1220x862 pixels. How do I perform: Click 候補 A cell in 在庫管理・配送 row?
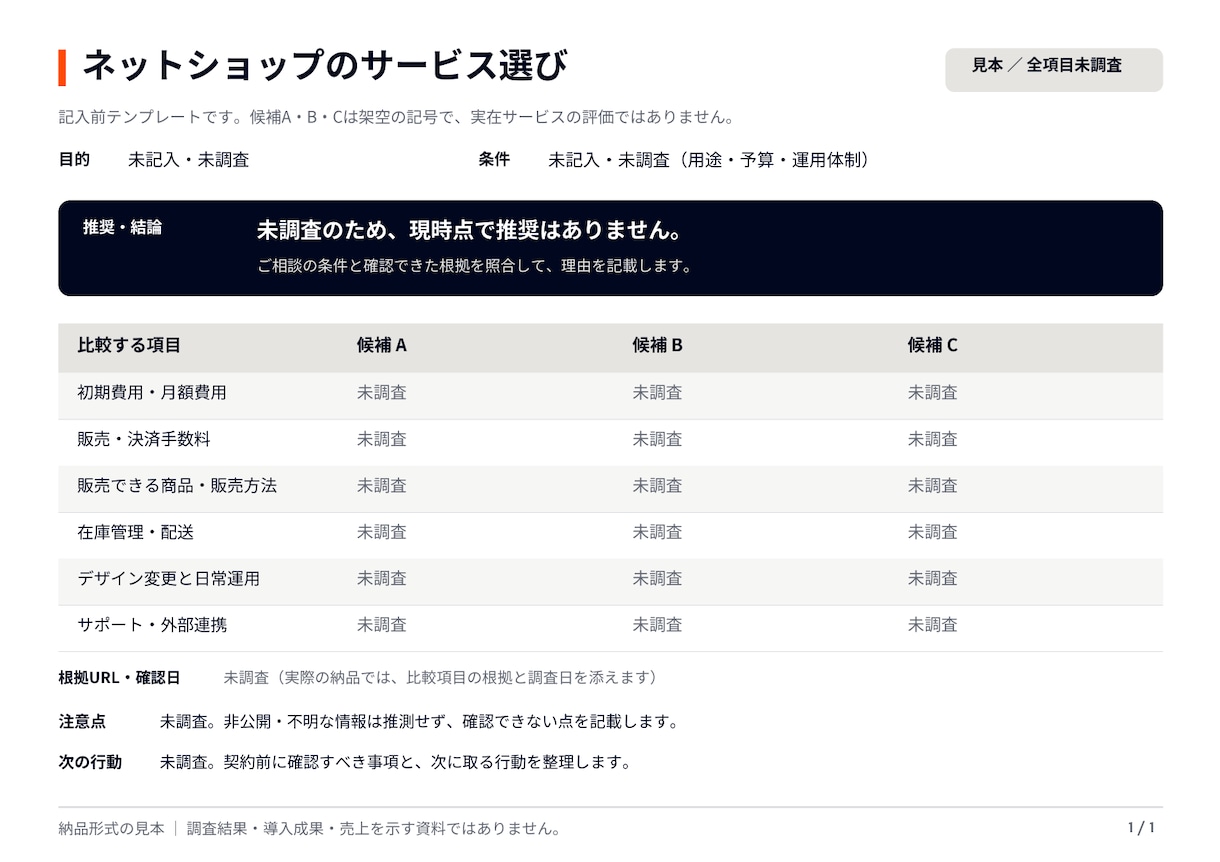tap(382, 532)
